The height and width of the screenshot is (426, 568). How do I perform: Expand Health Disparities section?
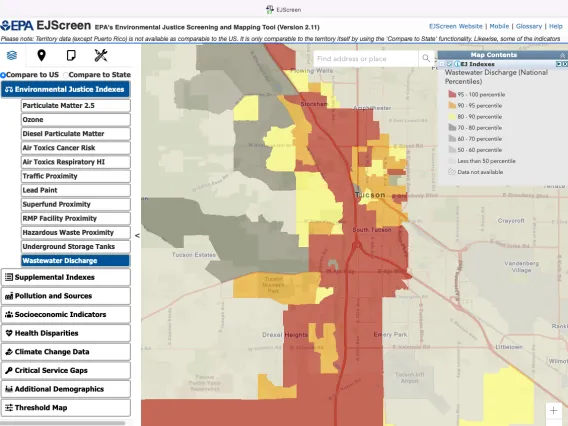[66, 333]
